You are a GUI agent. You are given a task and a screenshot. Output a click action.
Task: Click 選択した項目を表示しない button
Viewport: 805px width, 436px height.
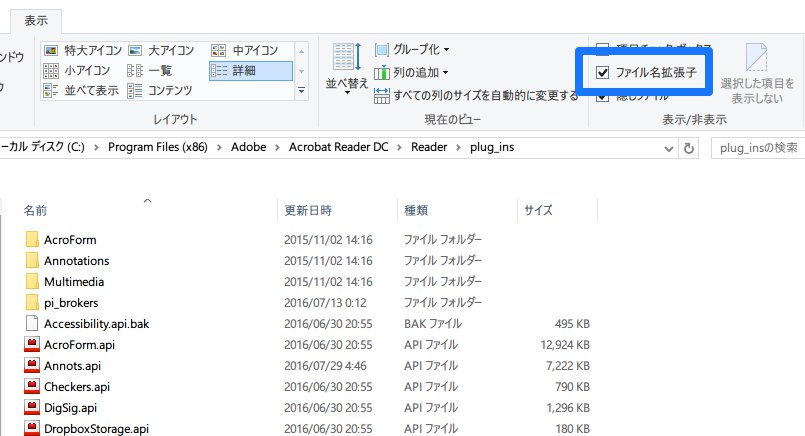click(x=757, y=73)
